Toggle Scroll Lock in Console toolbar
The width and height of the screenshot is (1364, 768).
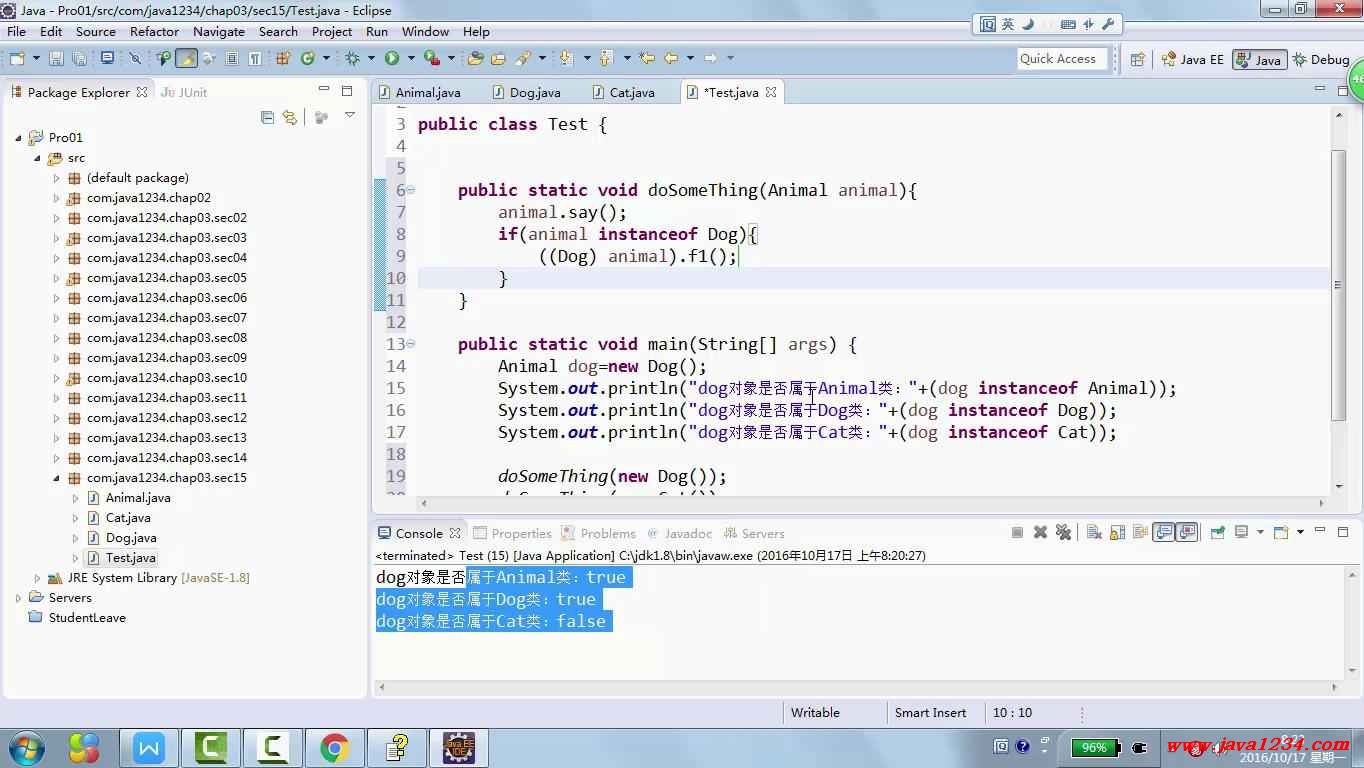pos(1117,532)
